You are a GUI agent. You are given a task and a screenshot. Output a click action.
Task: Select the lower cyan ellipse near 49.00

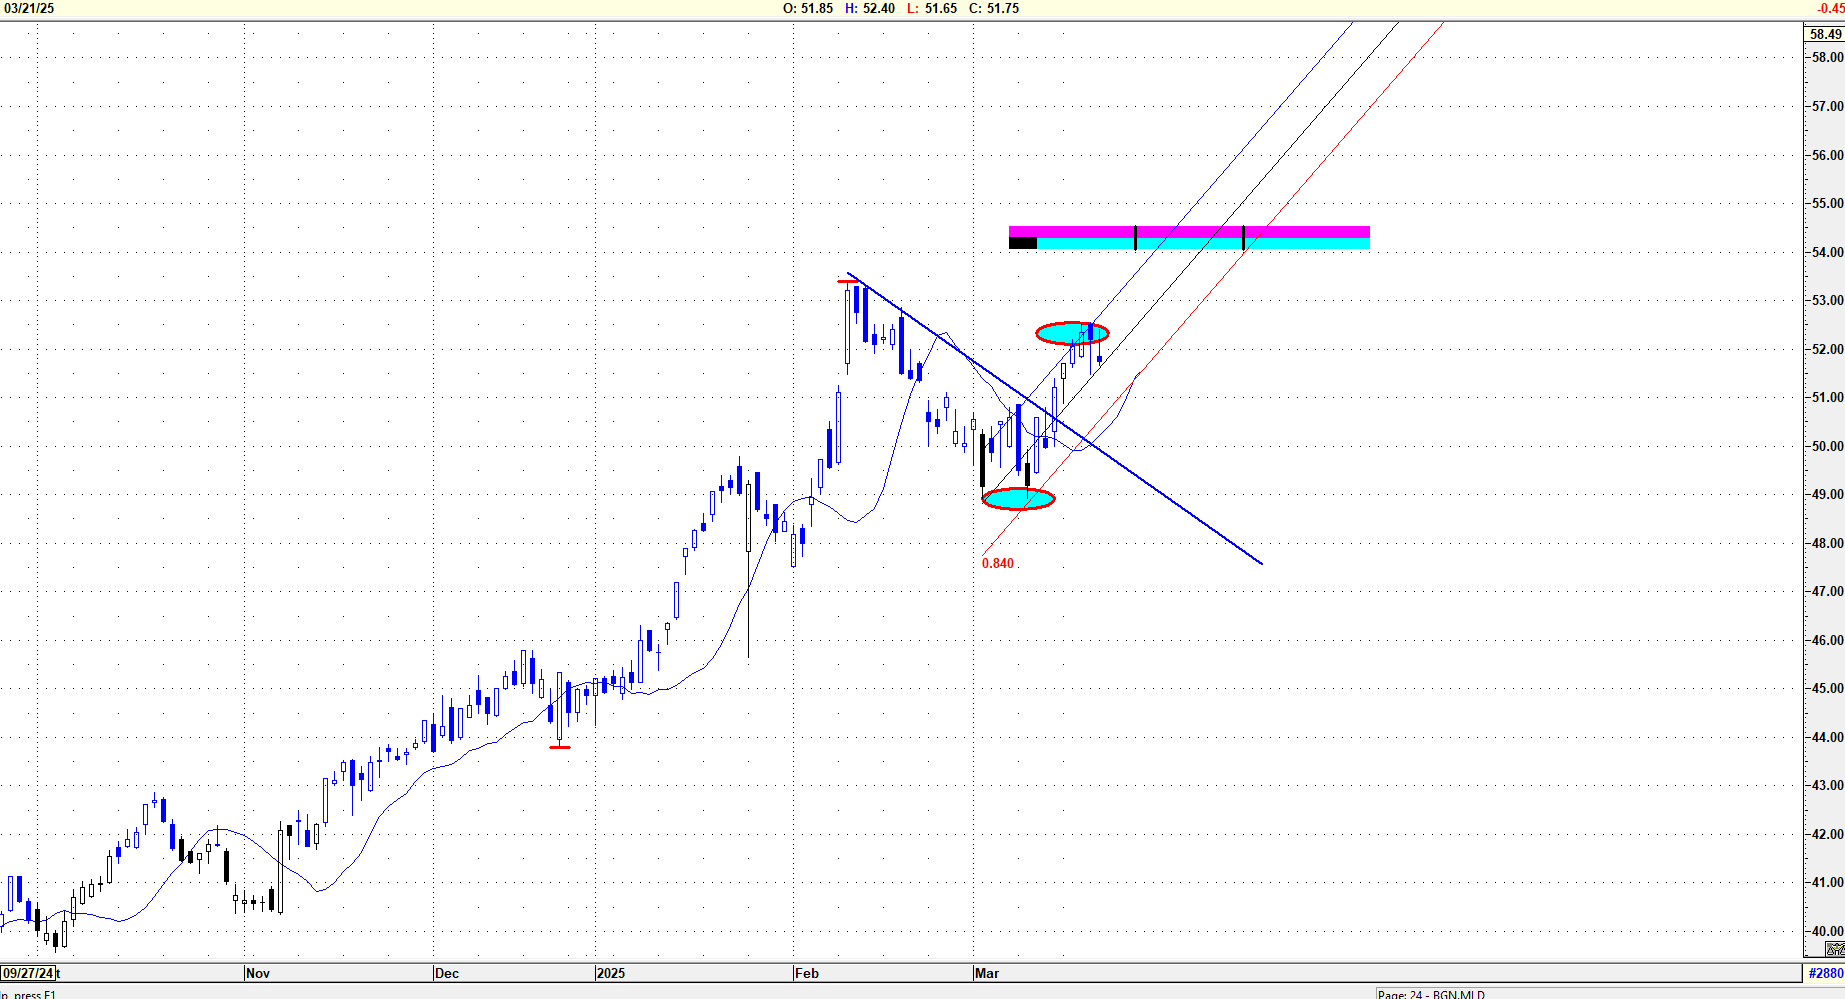[x=1018, y=499]
